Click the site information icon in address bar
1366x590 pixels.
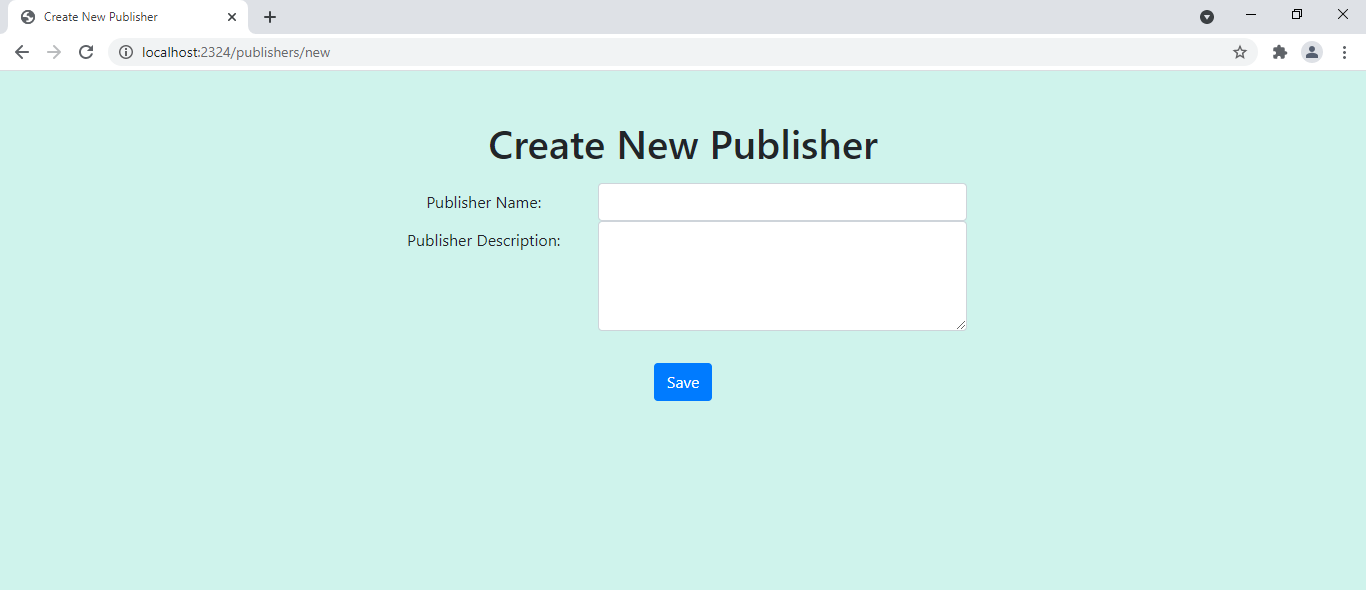click(x=126, y=52)
